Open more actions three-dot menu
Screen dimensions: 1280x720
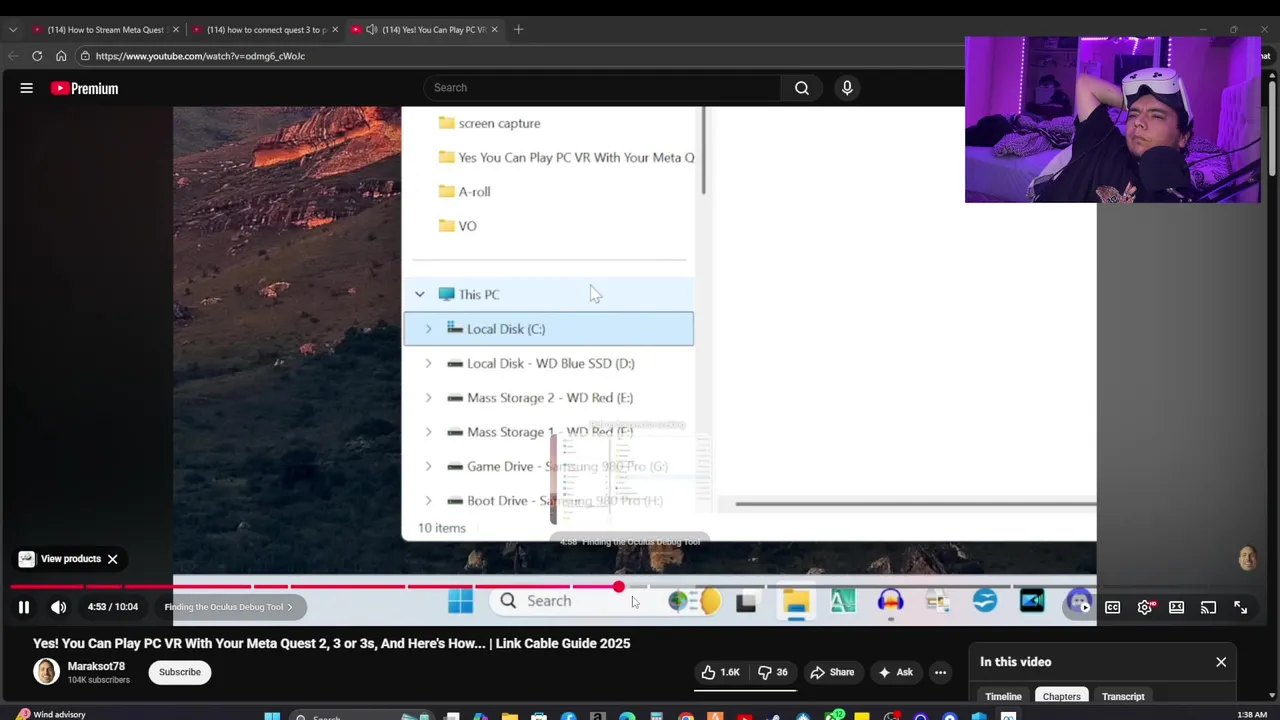(x=940, y=672)
